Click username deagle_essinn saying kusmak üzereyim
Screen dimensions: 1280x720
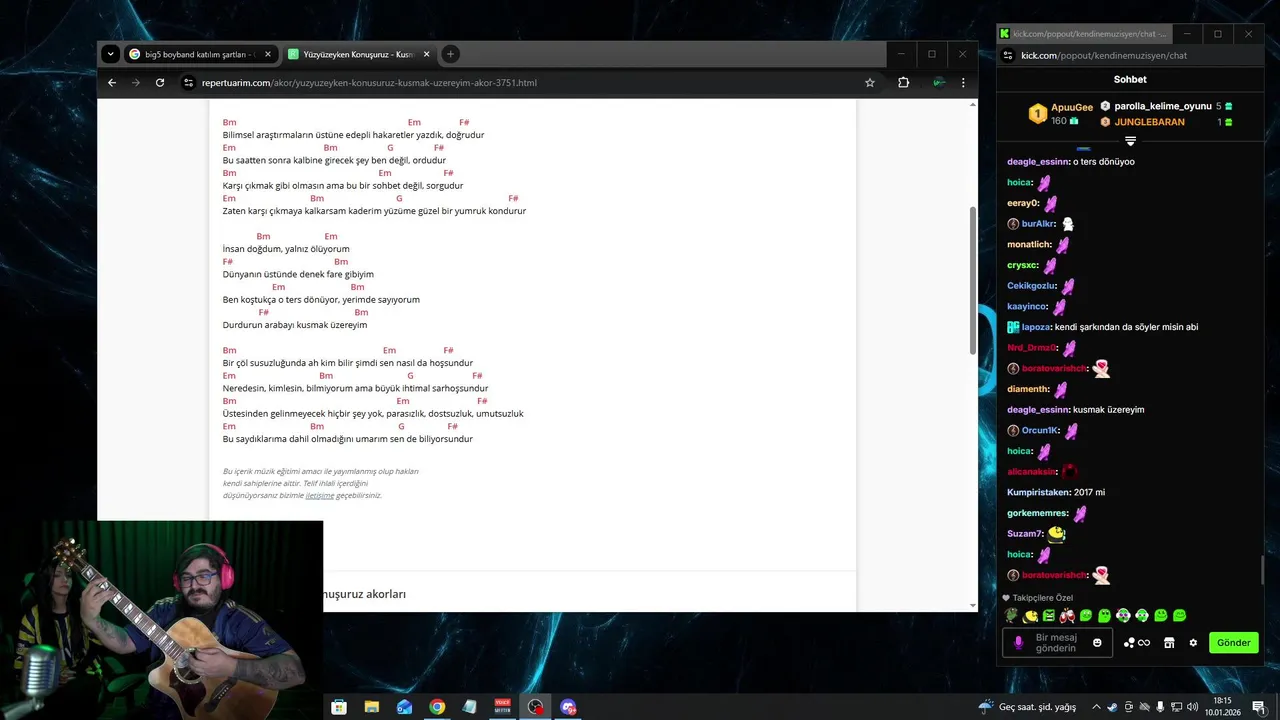[x=1038, y=410]
